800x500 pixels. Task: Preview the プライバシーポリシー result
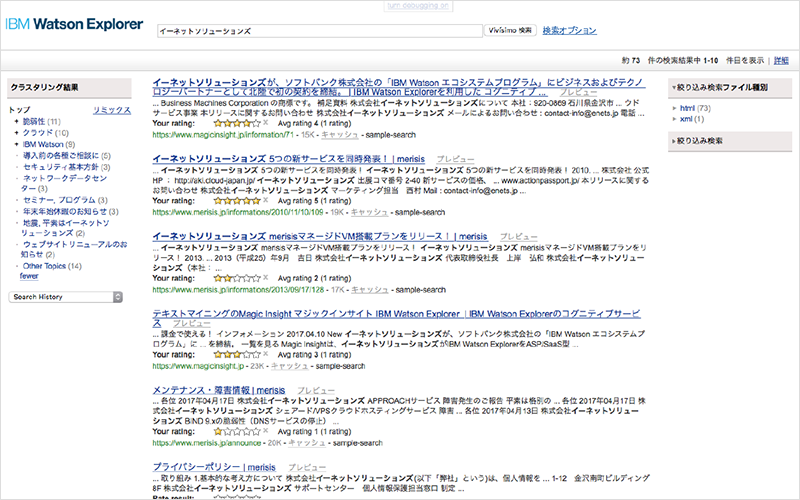point(307,467)
